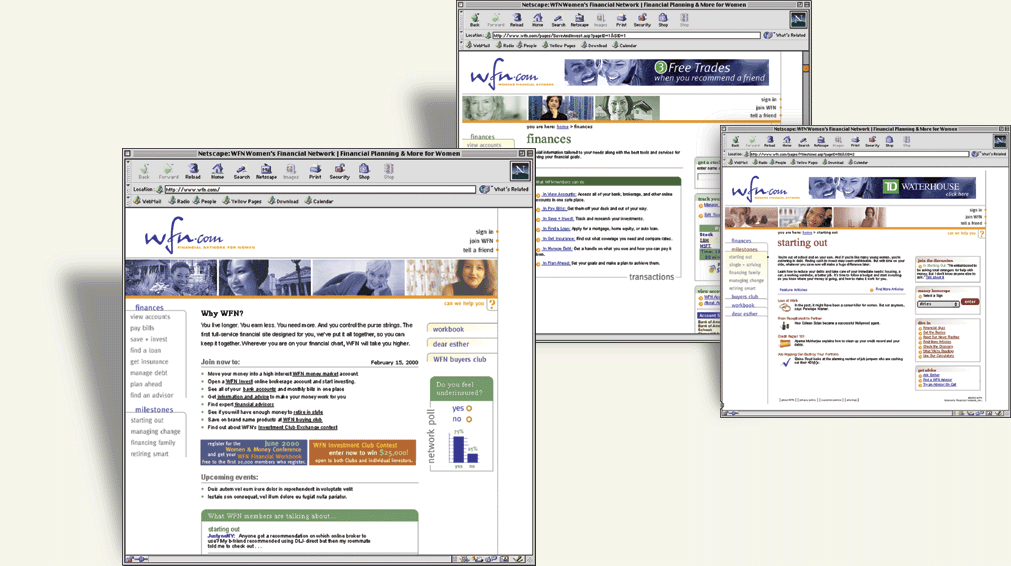
Task: Click the Netscape N logo in the homepage window
Action: click(520, 172)
